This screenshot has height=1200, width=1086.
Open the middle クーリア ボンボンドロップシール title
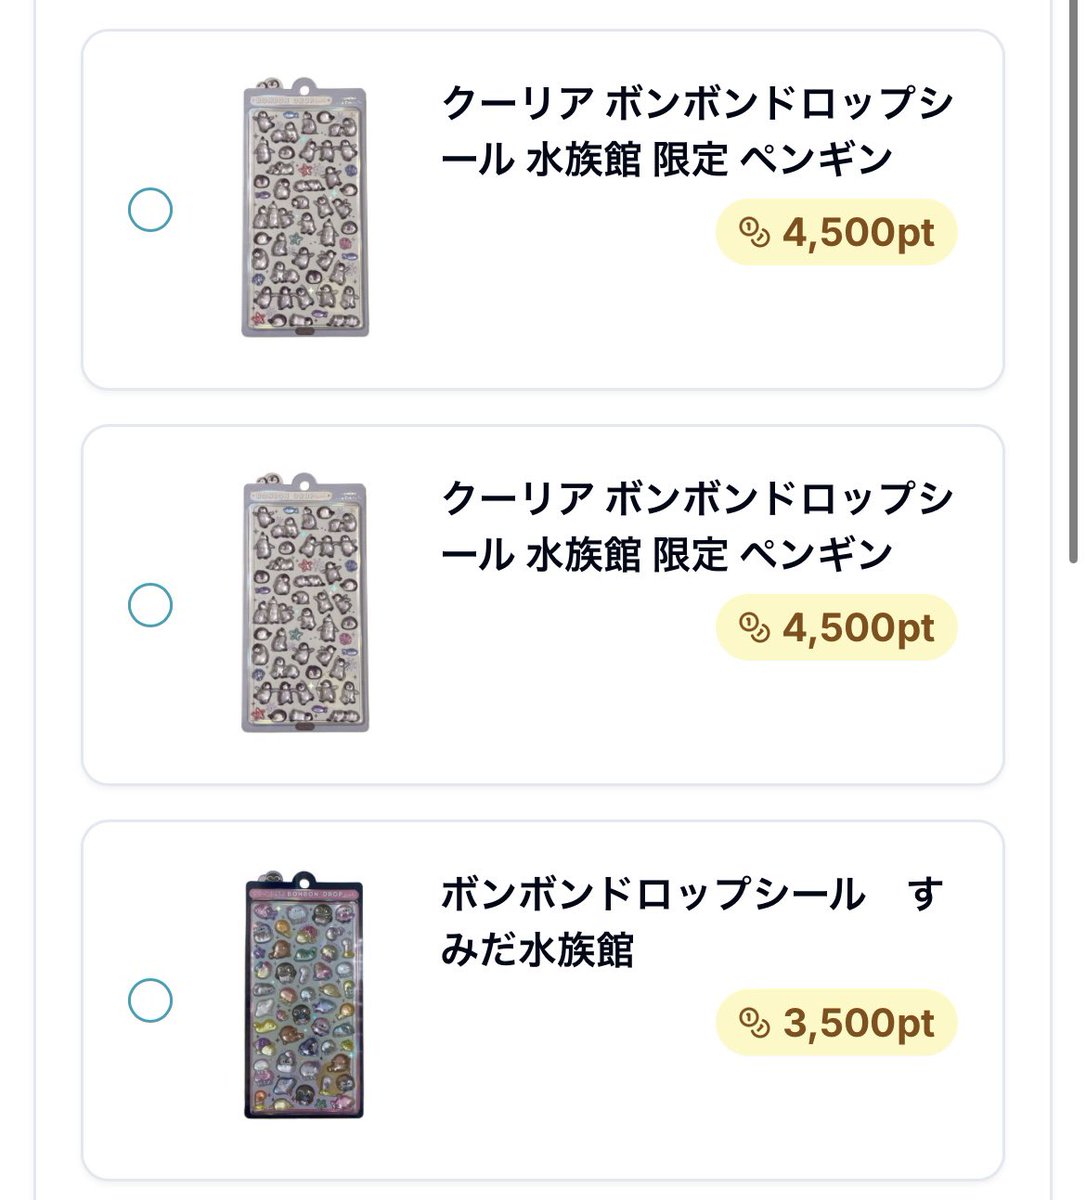click(696, 526)
